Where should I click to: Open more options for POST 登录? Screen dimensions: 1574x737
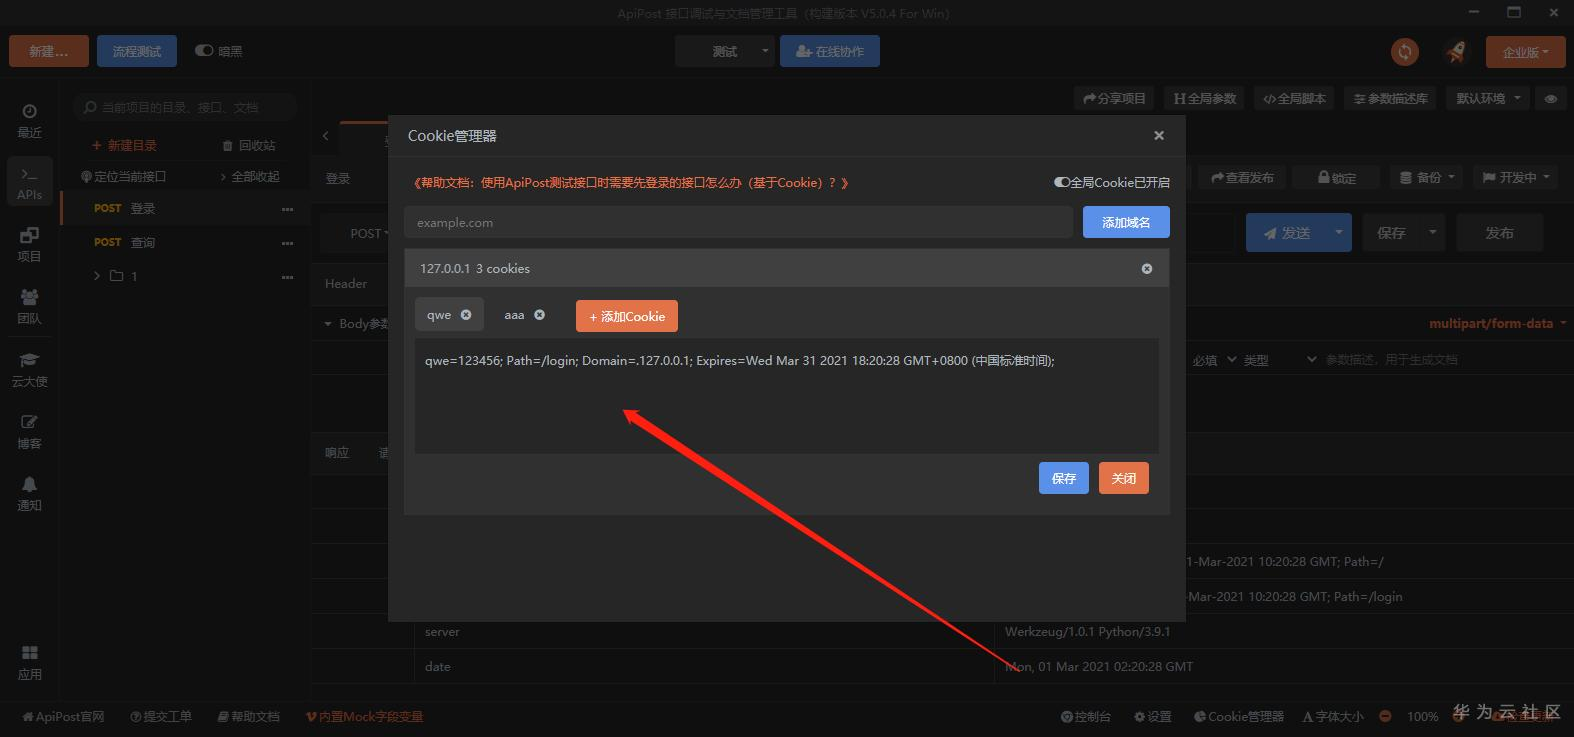(x=288, y=209)
